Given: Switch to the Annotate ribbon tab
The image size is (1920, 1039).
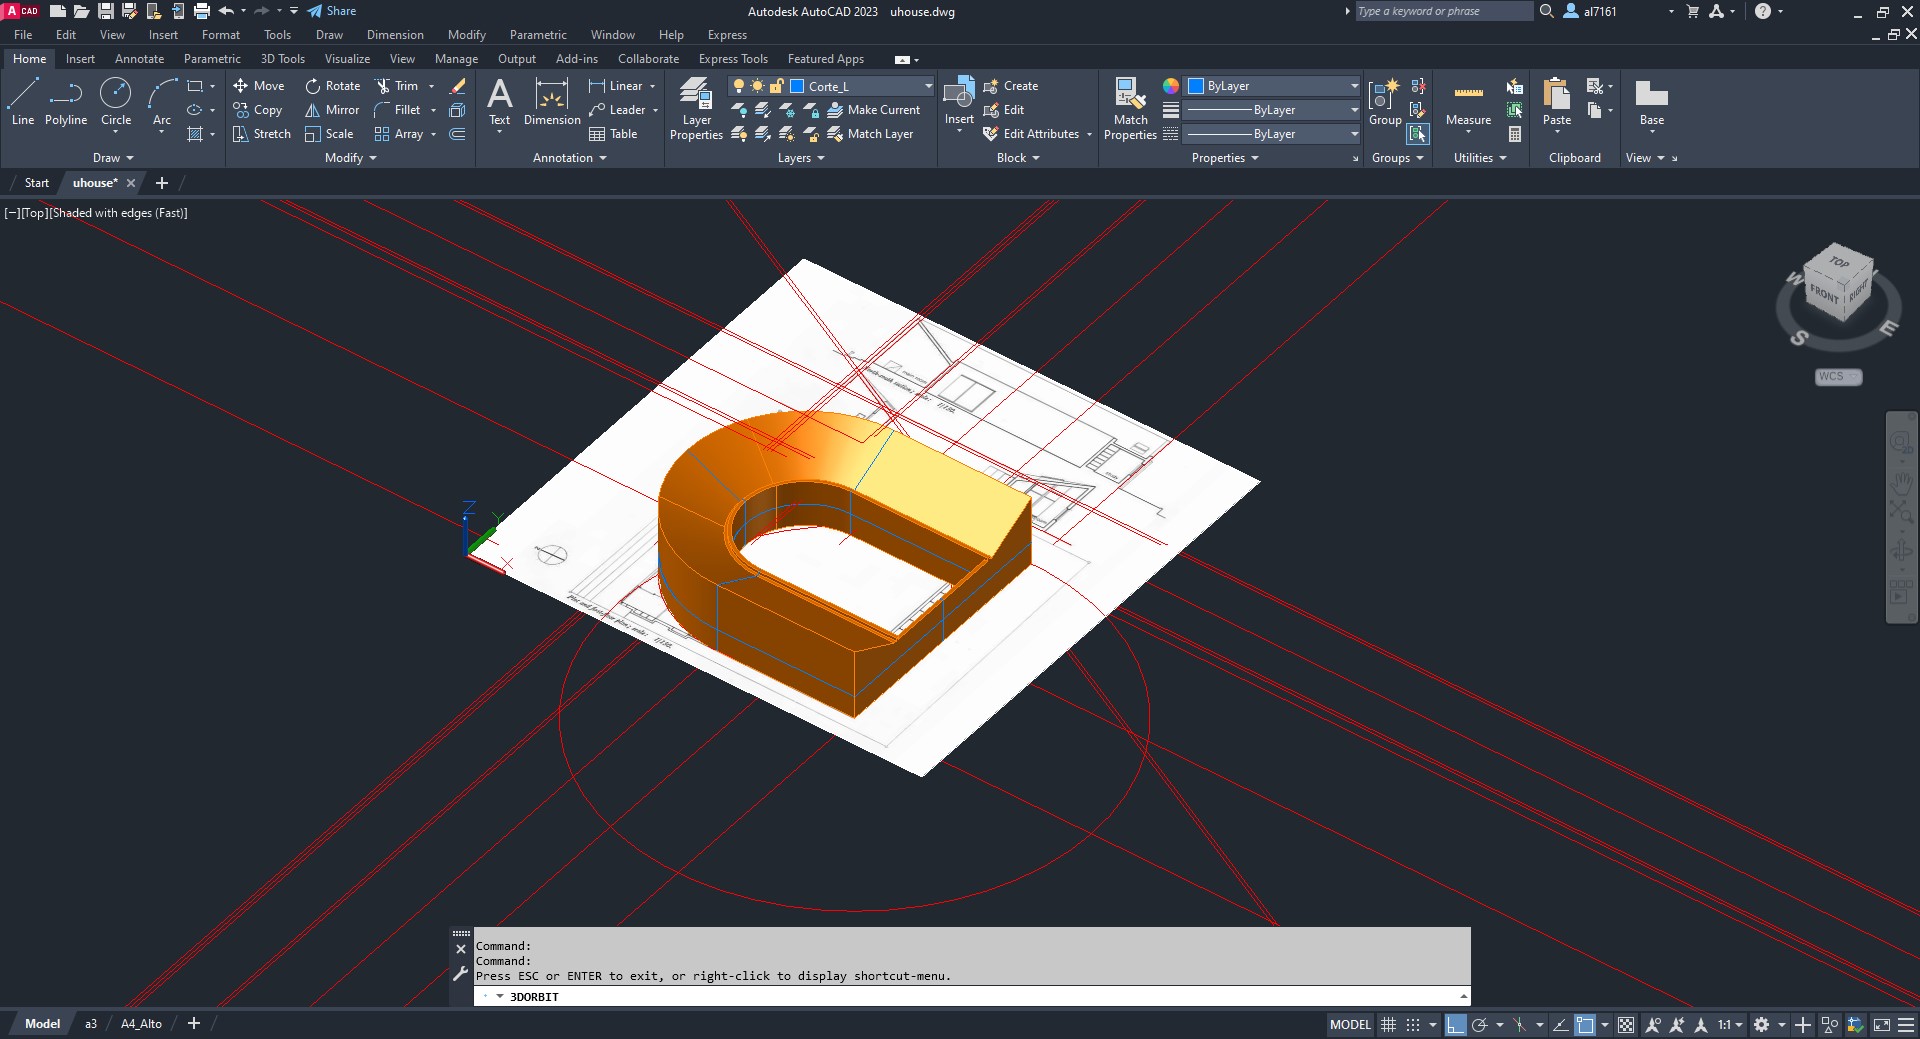Looking at the screenshot, I should coord(139,59).
